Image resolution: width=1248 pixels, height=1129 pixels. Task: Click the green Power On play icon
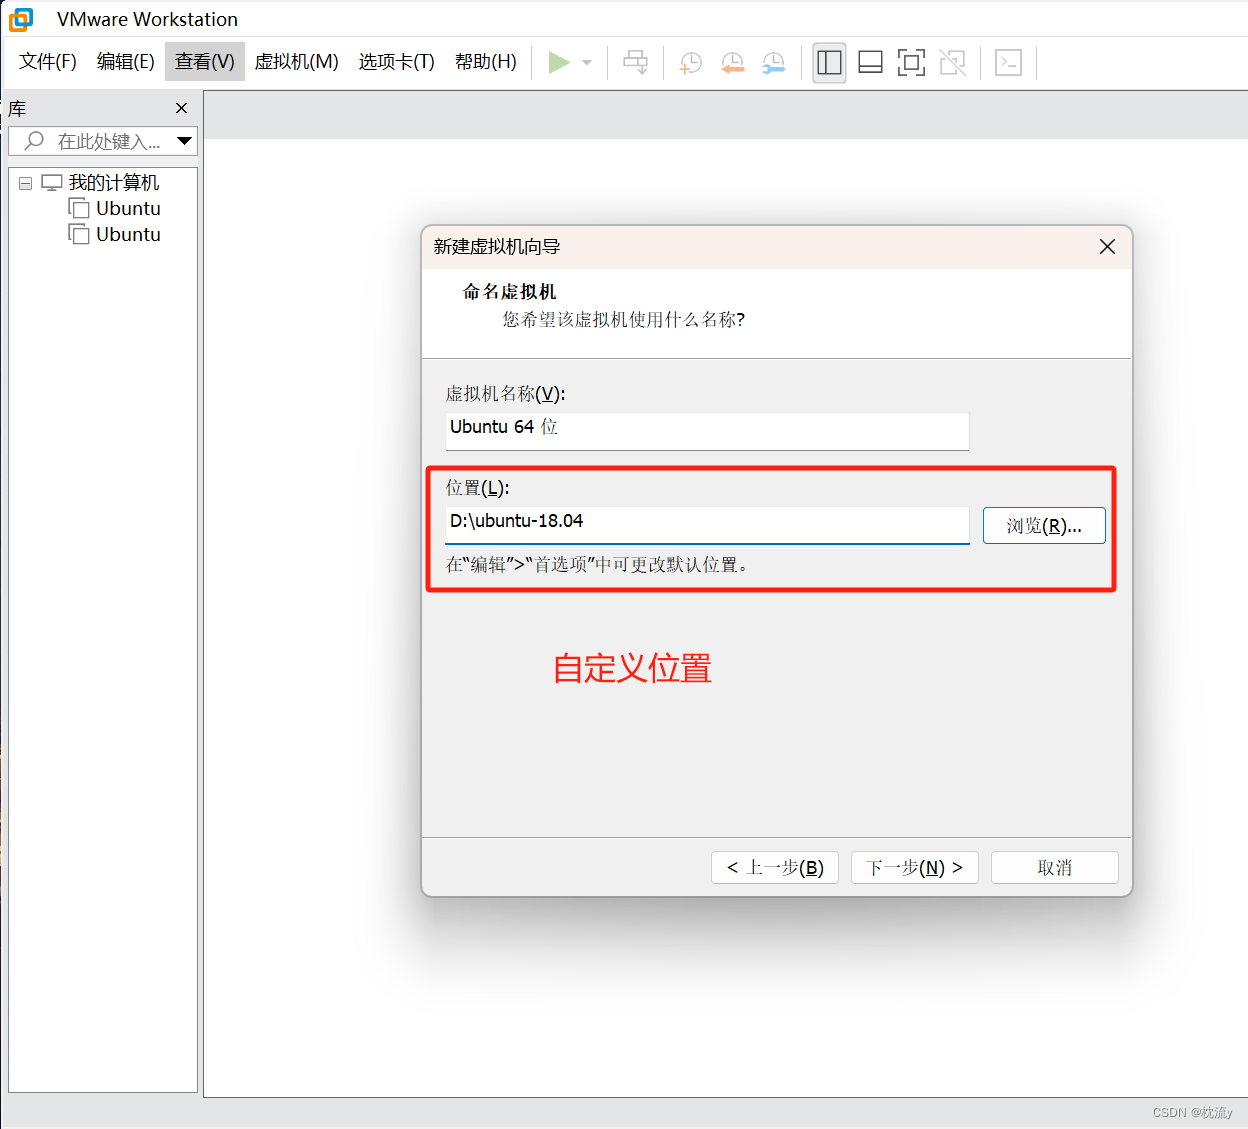click(x=559, y=62)
